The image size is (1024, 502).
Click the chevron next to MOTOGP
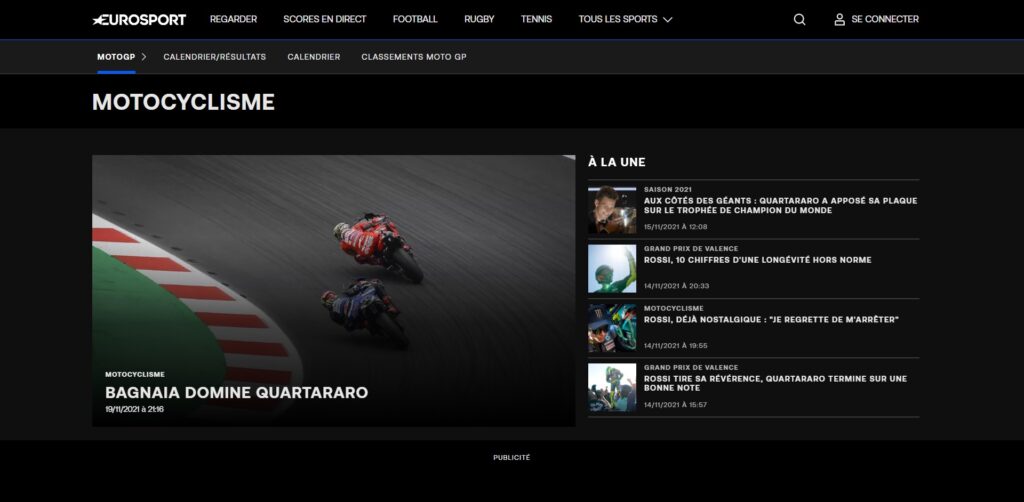pyautogui.click(x=144, y=57)
